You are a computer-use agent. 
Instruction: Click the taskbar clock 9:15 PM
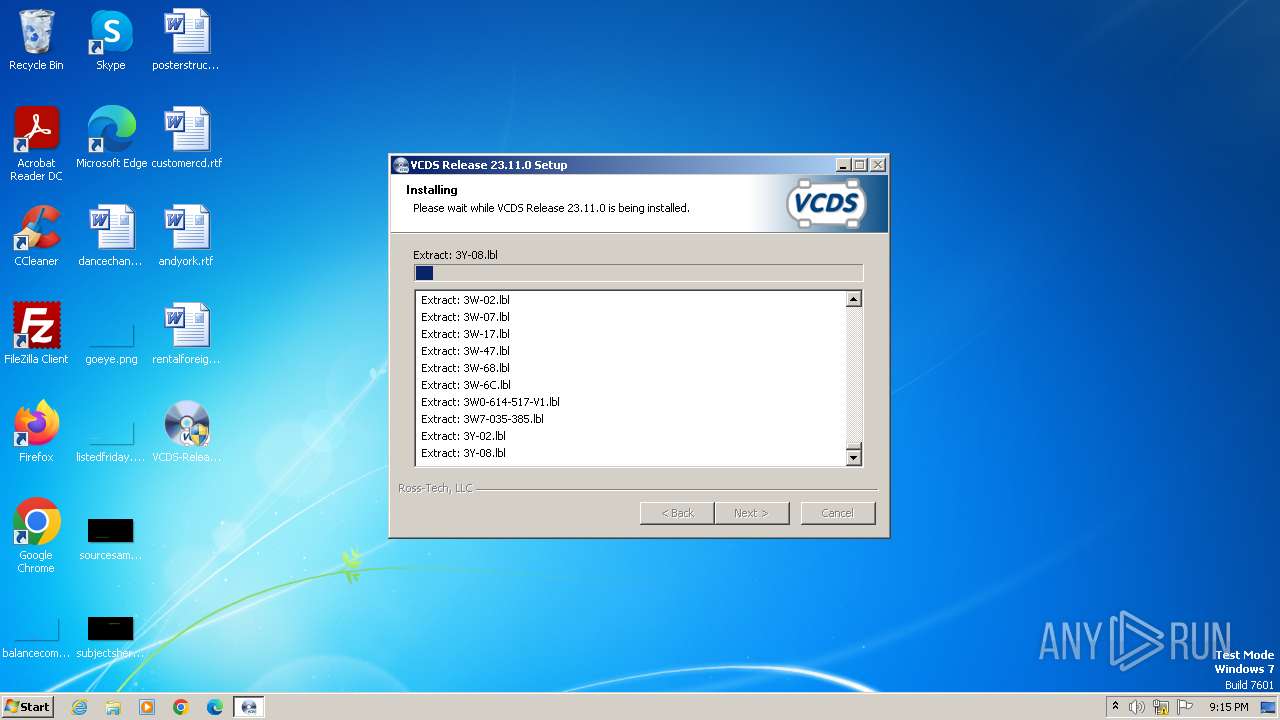click(1229, 707)
